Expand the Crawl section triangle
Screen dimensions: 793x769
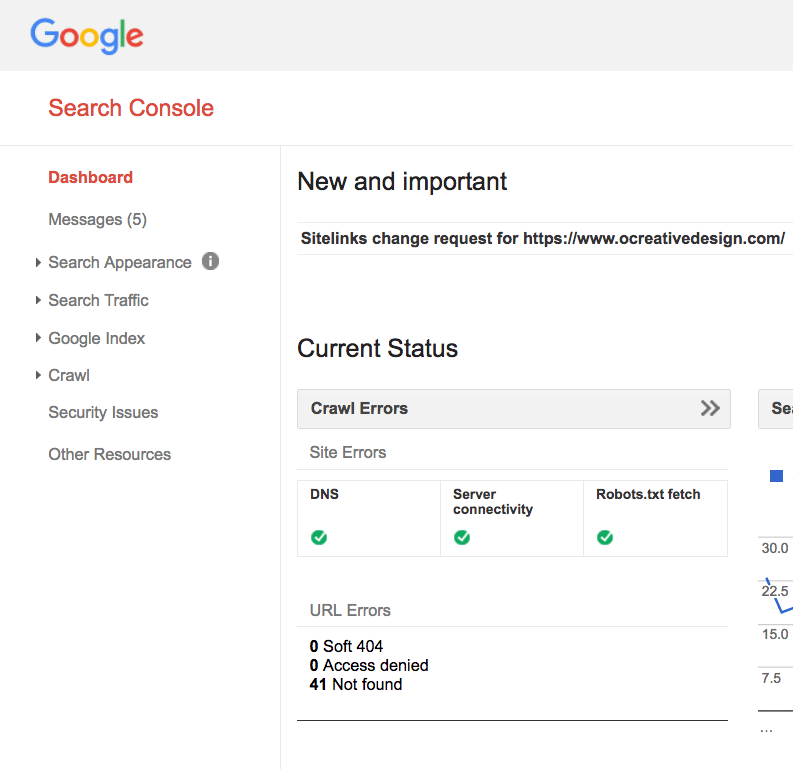tap(38, 375)
